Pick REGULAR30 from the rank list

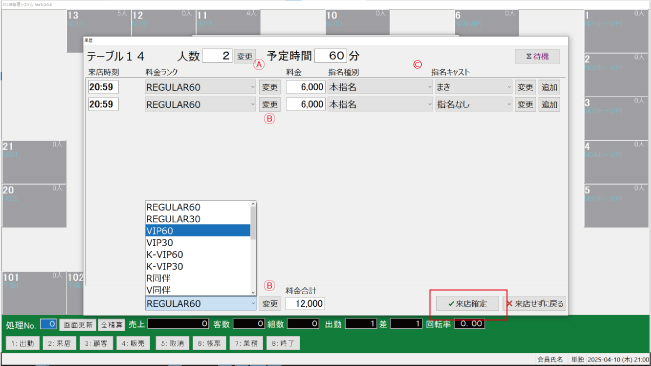click(198, 219)
